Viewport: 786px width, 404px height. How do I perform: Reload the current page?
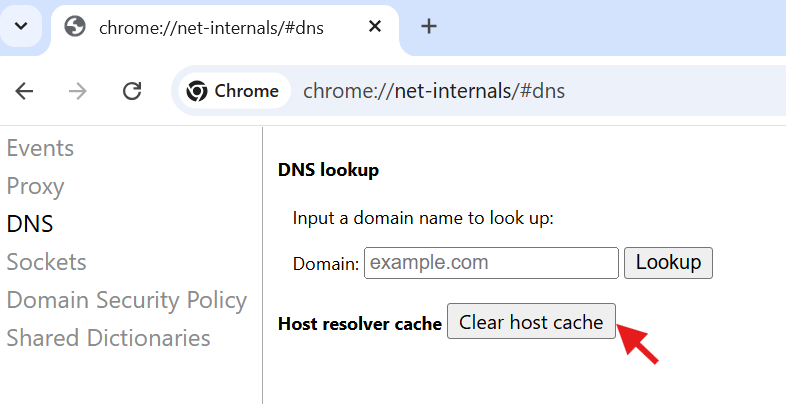(131, 91)
